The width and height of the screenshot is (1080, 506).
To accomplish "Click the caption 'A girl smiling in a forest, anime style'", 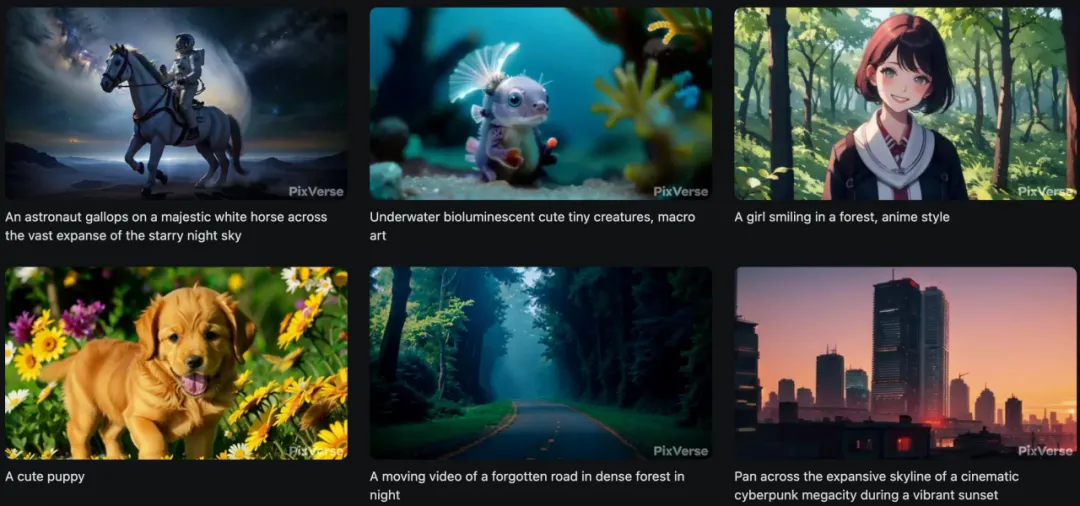I will (x=842, y=217).
